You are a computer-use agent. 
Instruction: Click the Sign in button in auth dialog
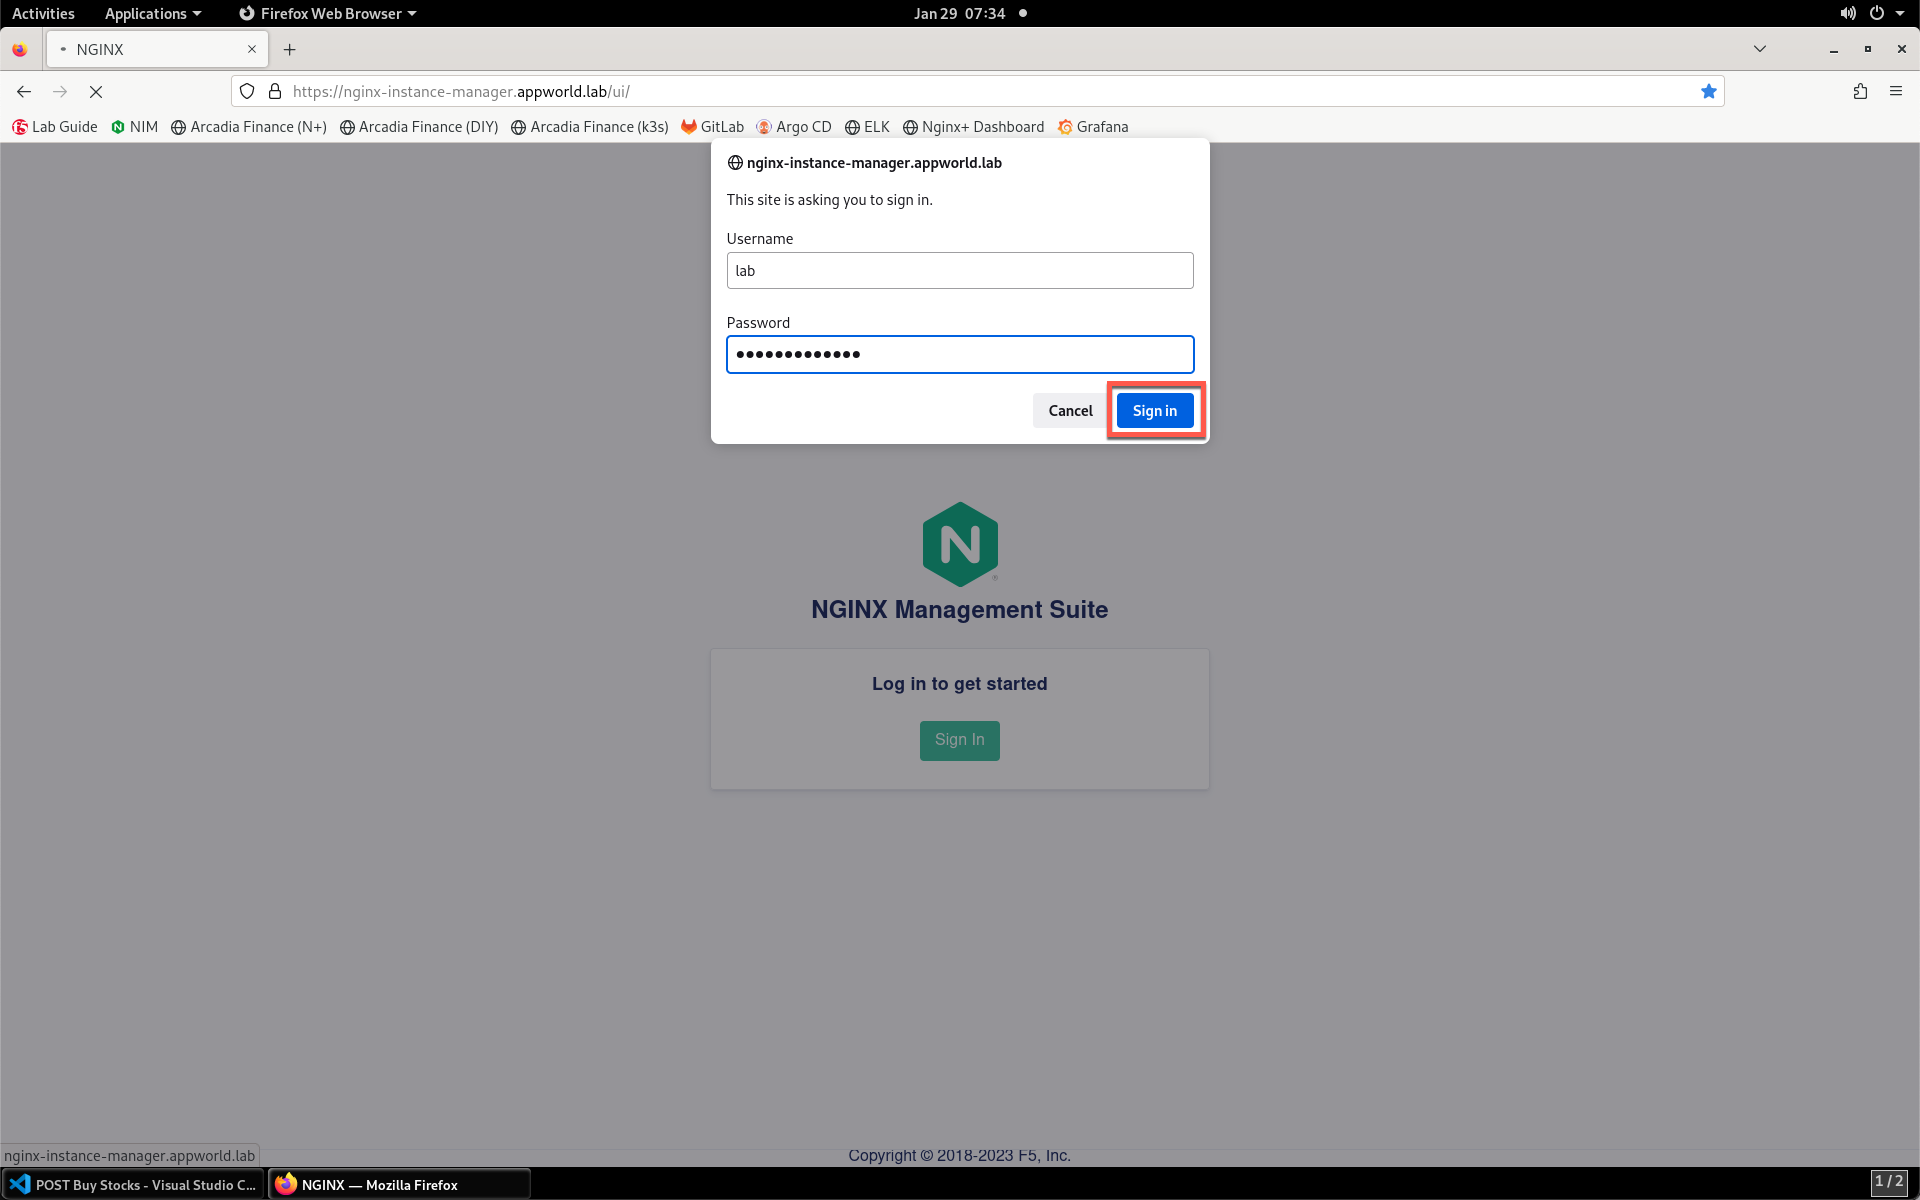(x=1155, y=411)
